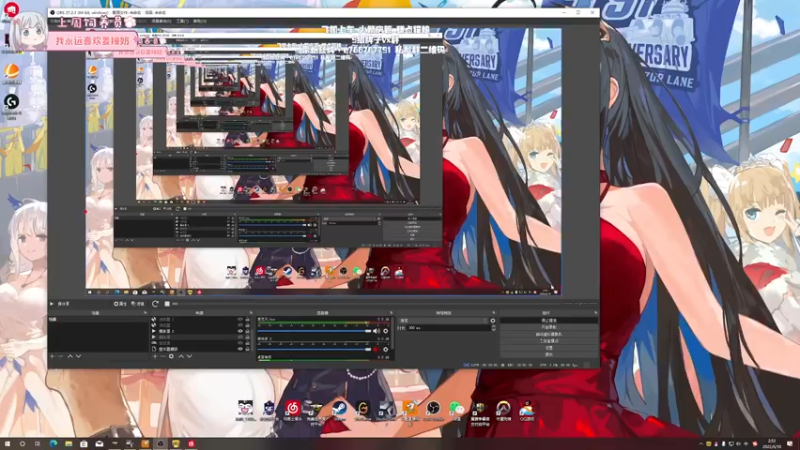Open File Explorer from the taskbar
The image size is (800, 450).
coord(68,444)
